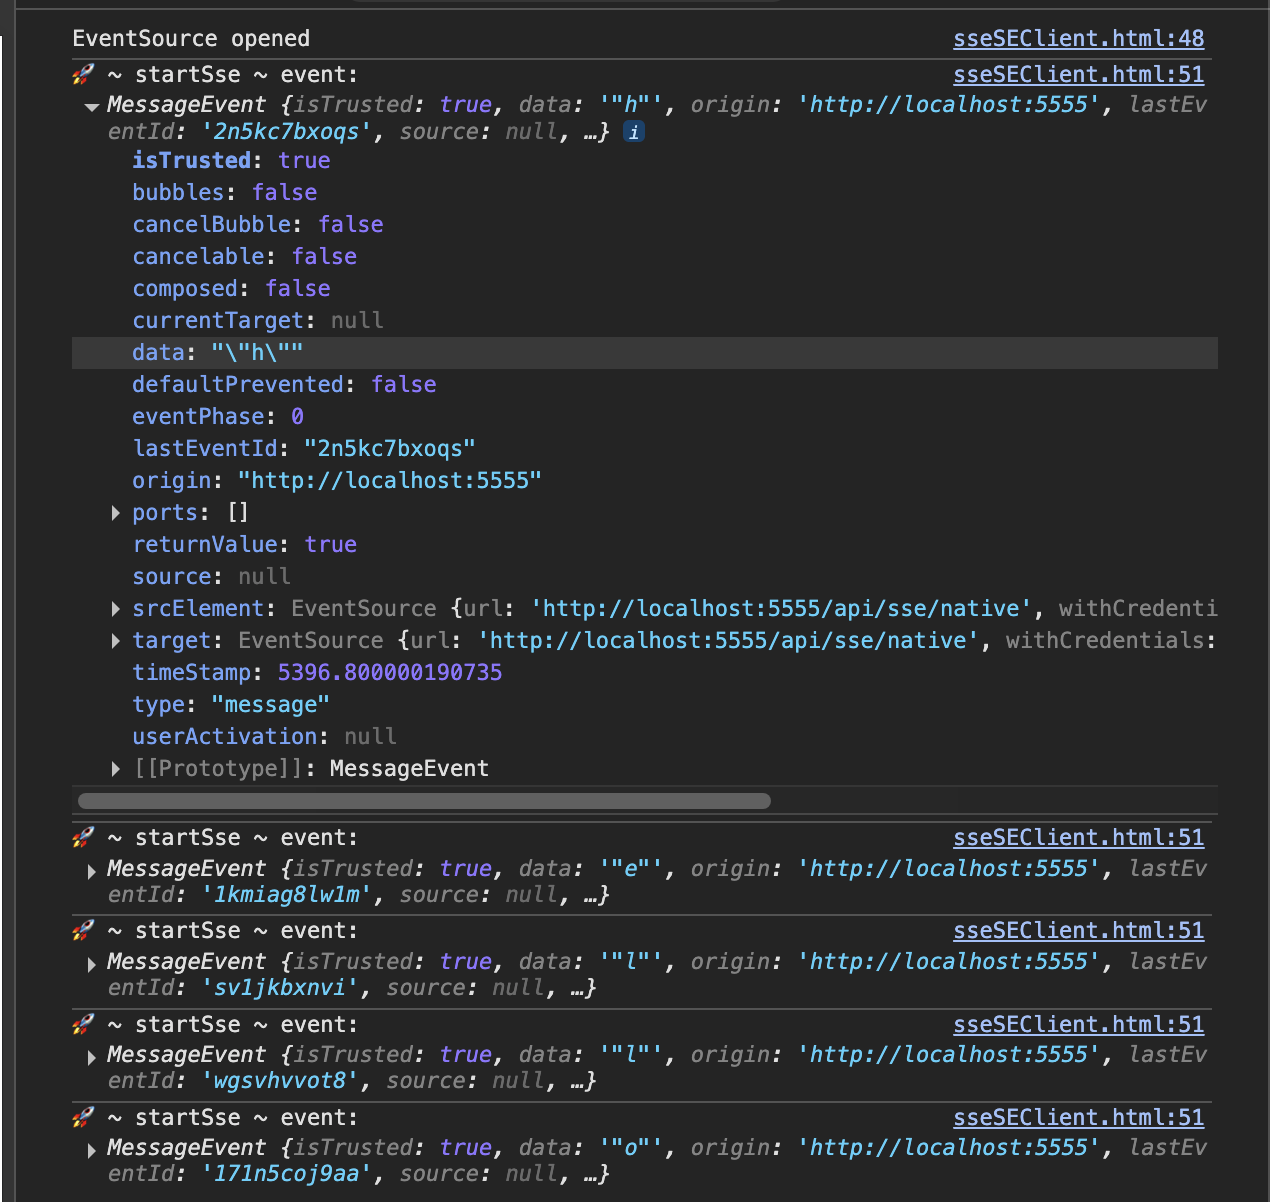Click the timeStamp value 5396.800000190735
Screen dimensions: 1270x1202
point(389,673)
